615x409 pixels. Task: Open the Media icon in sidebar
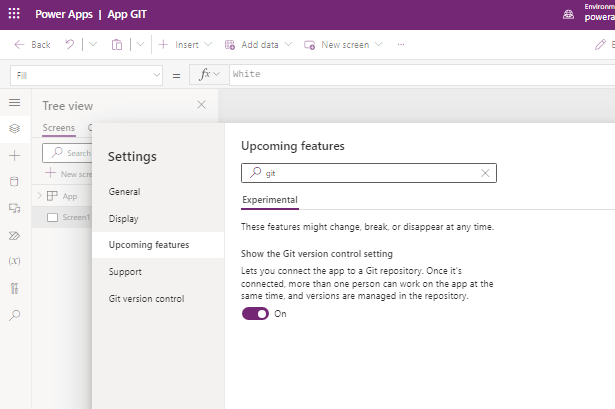click(15, 208)
